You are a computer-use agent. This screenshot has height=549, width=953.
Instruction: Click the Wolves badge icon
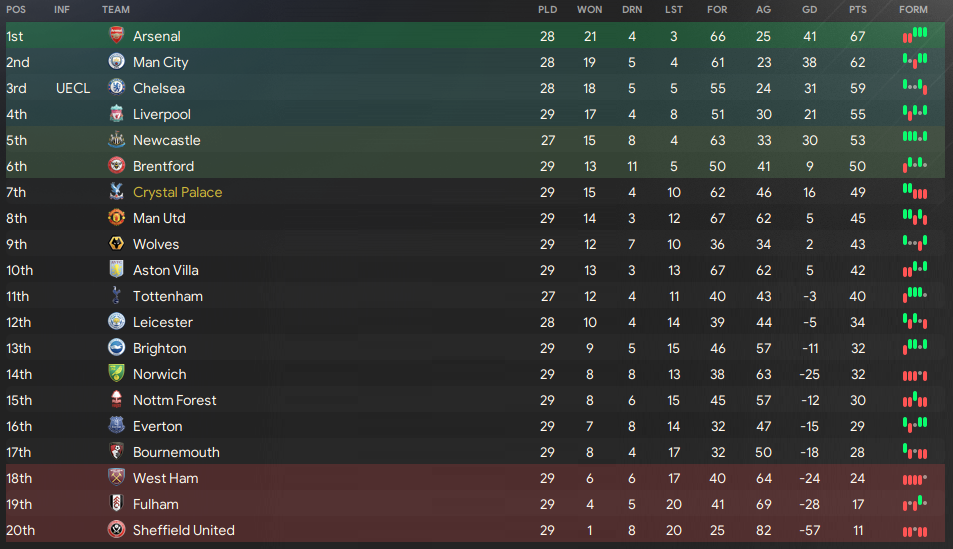coord(116,243)
